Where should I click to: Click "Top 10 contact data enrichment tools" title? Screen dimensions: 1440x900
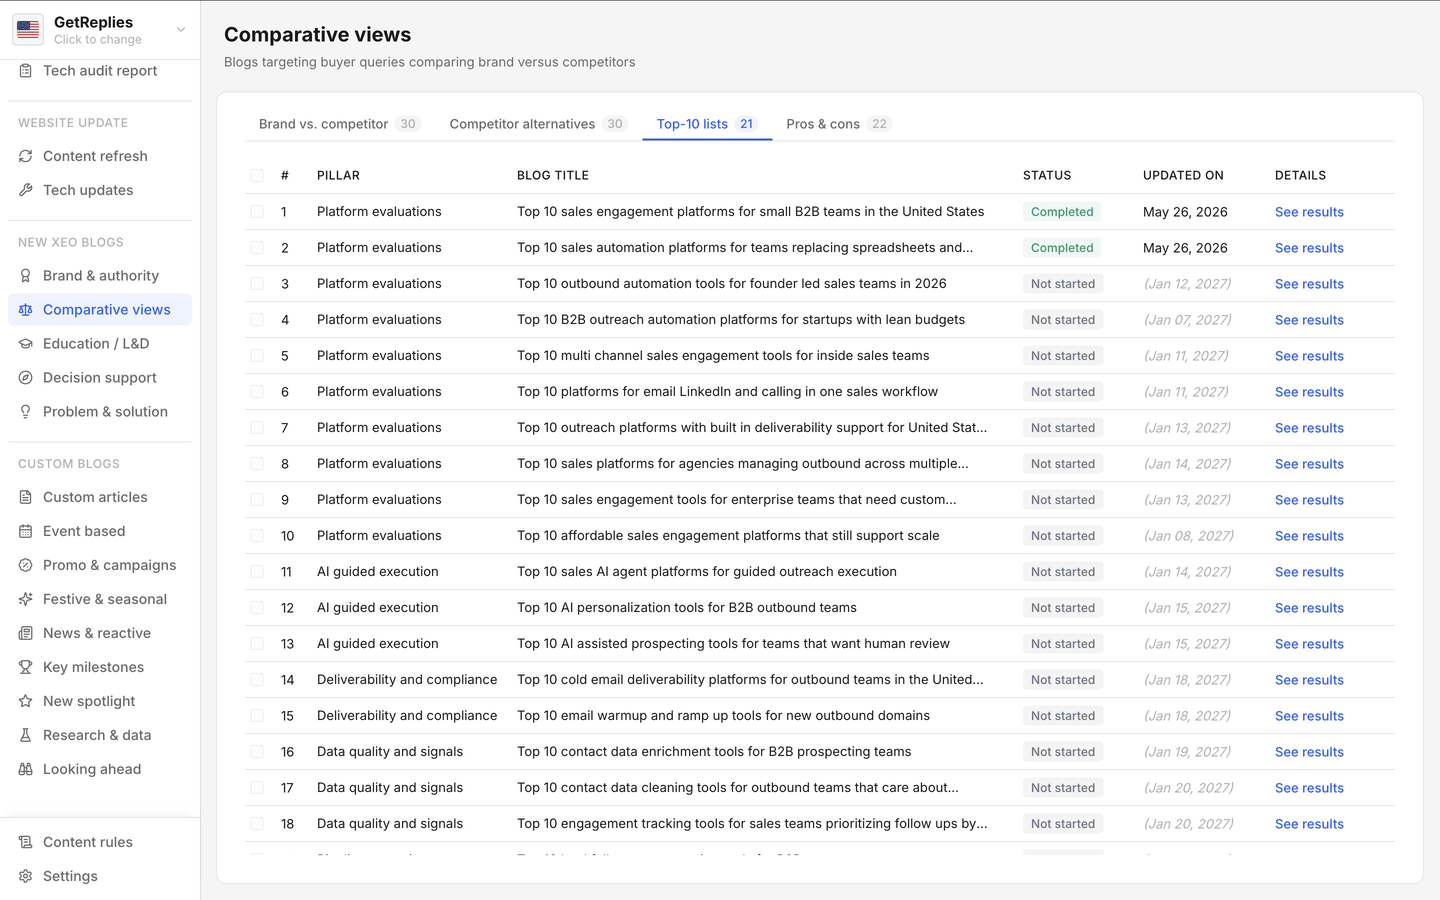(714, 752)
